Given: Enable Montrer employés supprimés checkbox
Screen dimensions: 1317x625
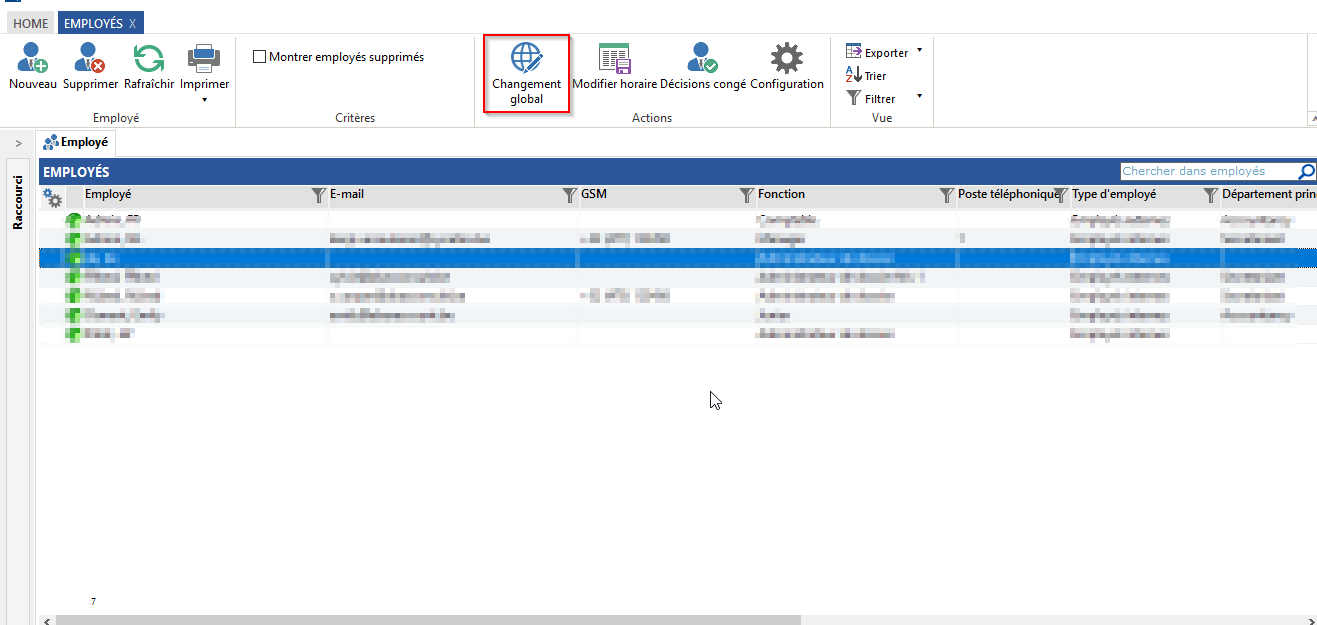Looking at the screenshot, I should [x=260, y=57].
